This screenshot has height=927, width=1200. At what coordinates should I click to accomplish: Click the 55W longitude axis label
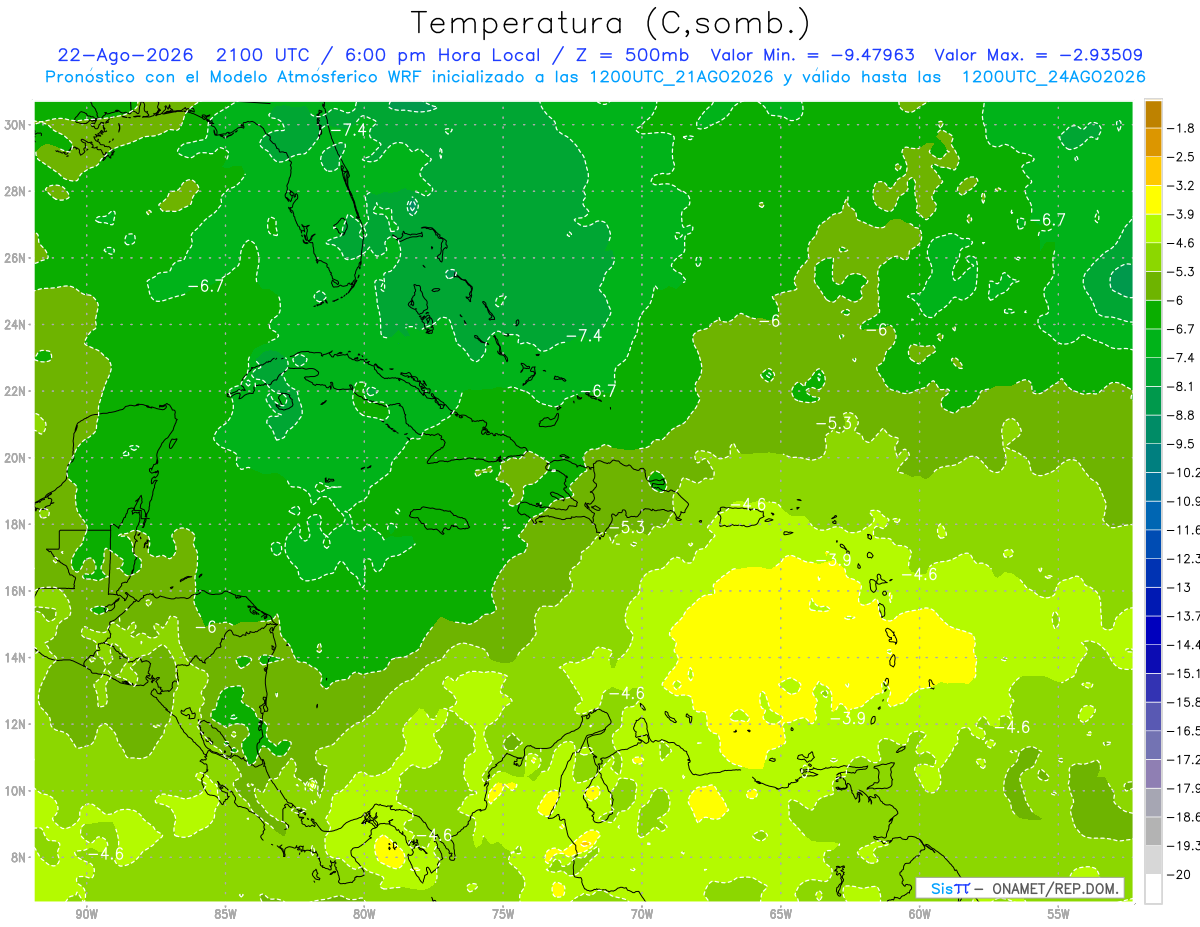(1059, 914)
